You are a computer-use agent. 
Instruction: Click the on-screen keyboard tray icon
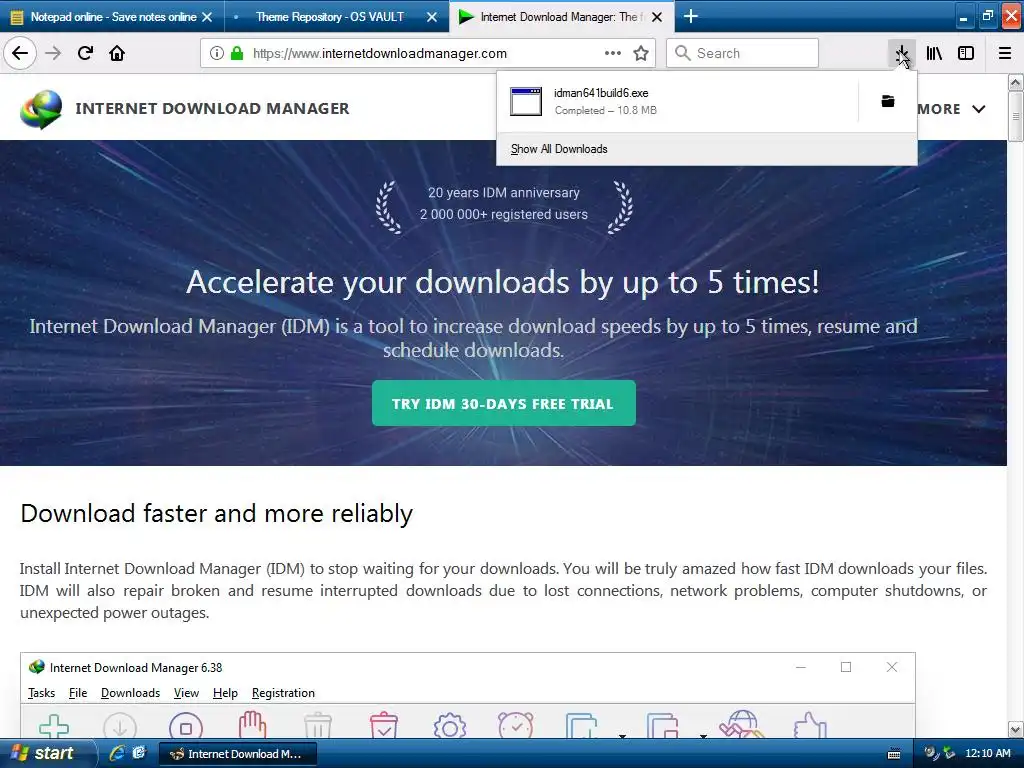click(893, 754)
